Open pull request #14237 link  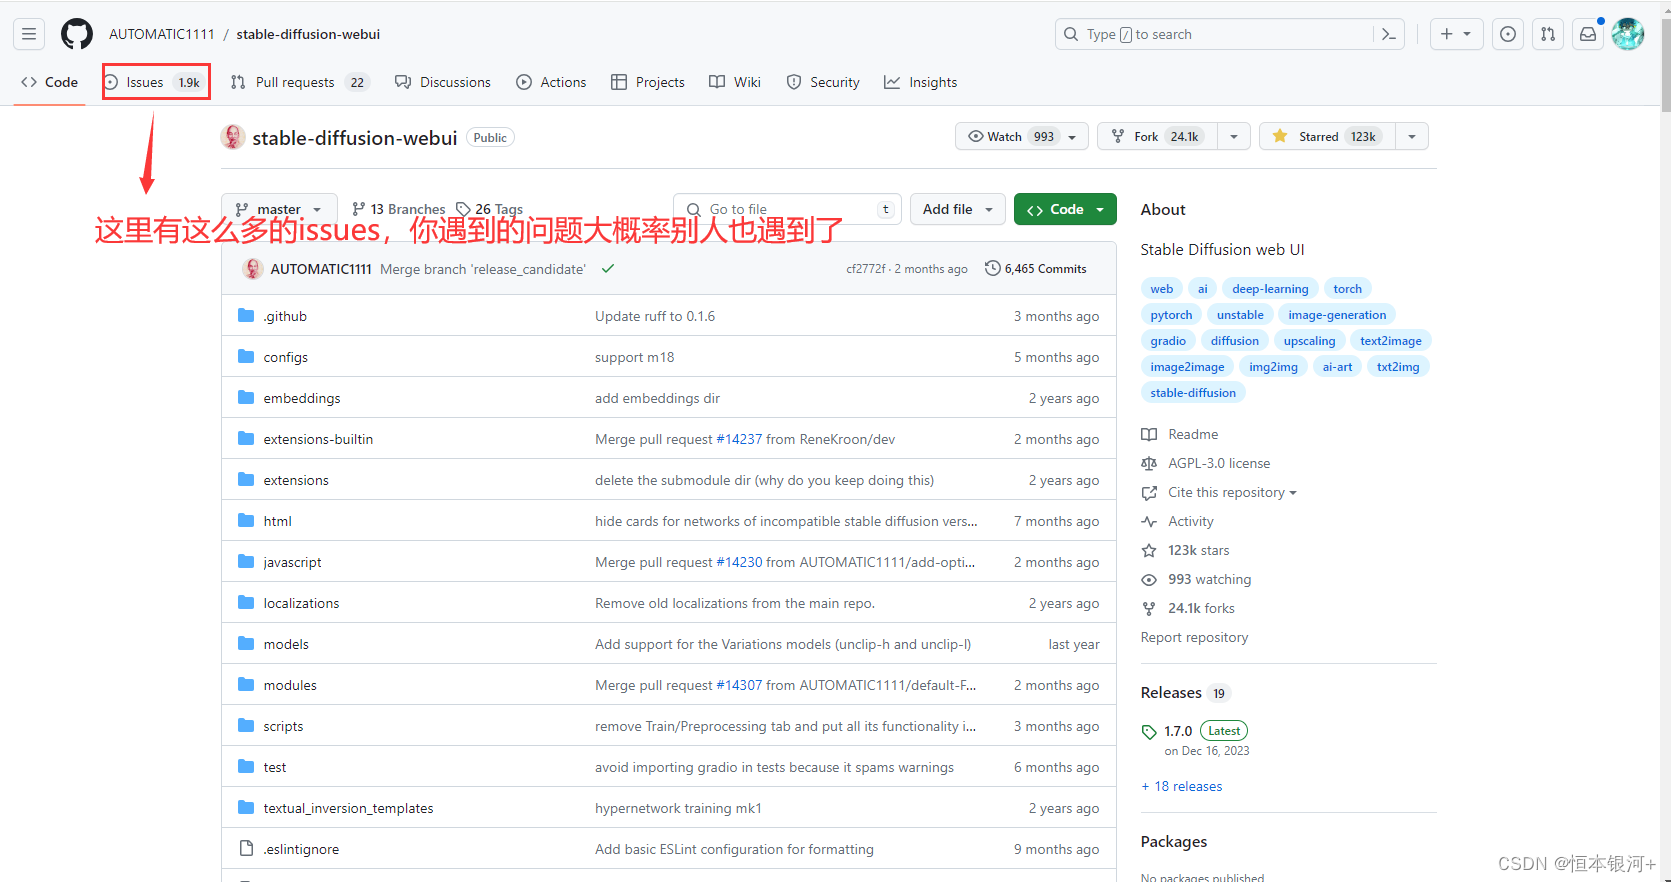tap(739, 439)
